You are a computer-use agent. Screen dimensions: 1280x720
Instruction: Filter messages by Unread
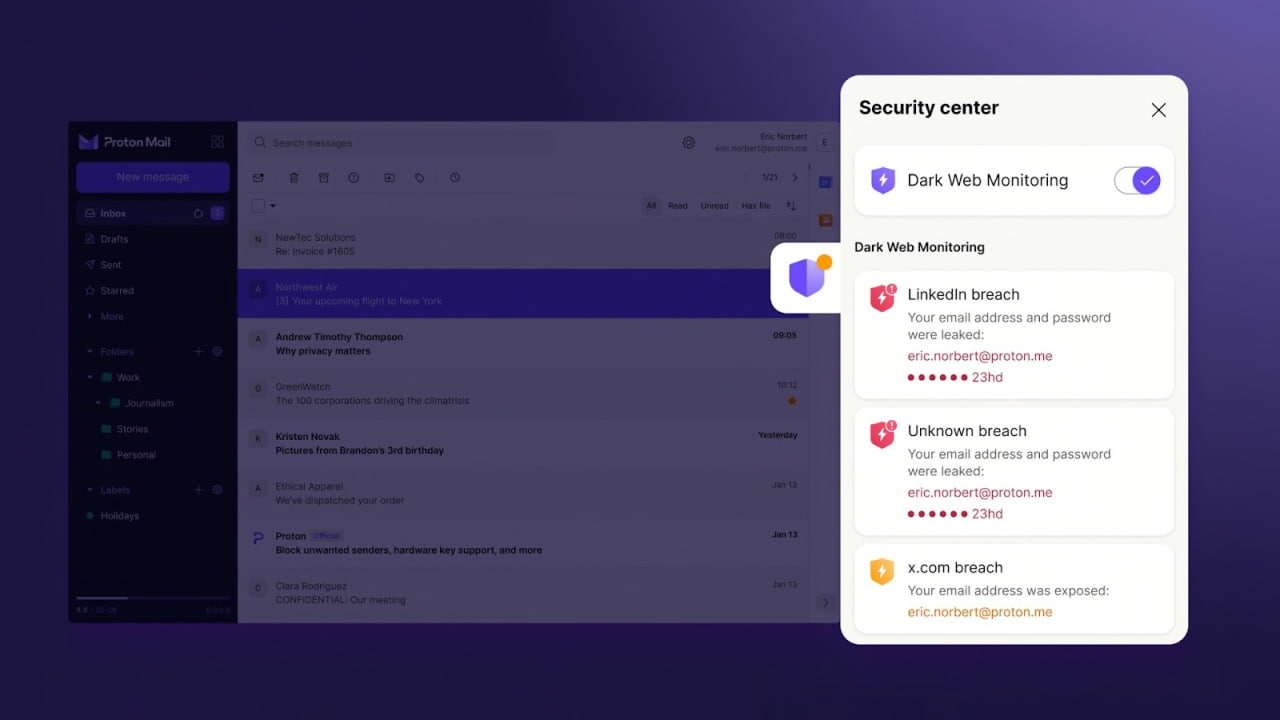coord(714,206)
